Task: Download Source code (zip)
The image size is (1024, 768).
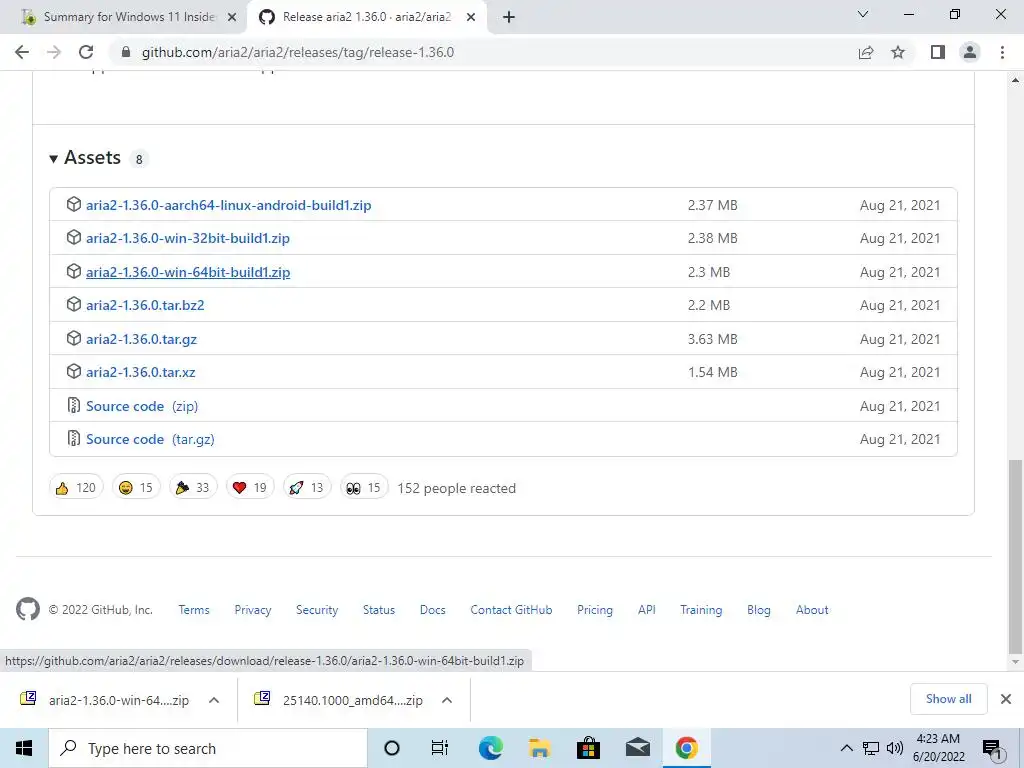Action: point(142,406)
